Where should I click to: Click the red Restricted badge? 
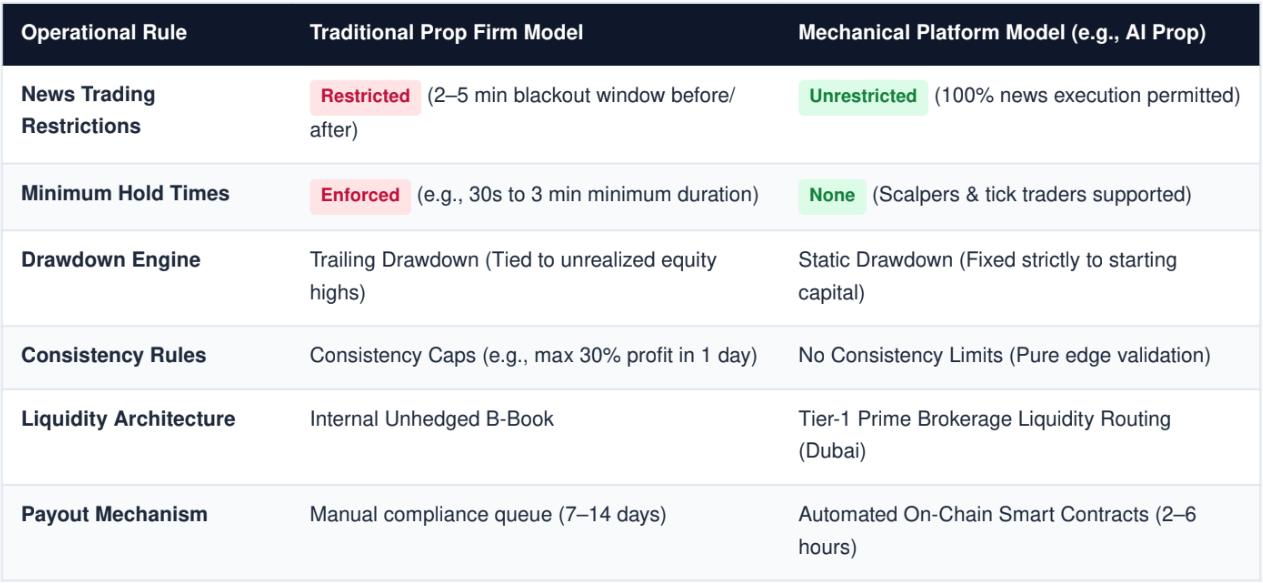365,97
